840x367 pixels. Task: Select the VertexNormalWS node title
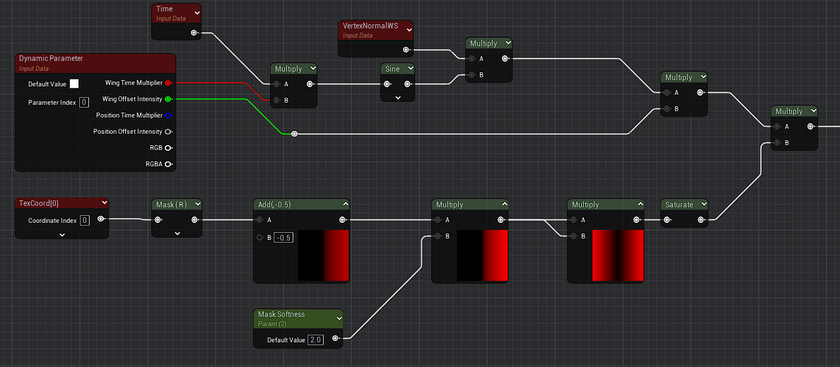click(x=370, y=26)
